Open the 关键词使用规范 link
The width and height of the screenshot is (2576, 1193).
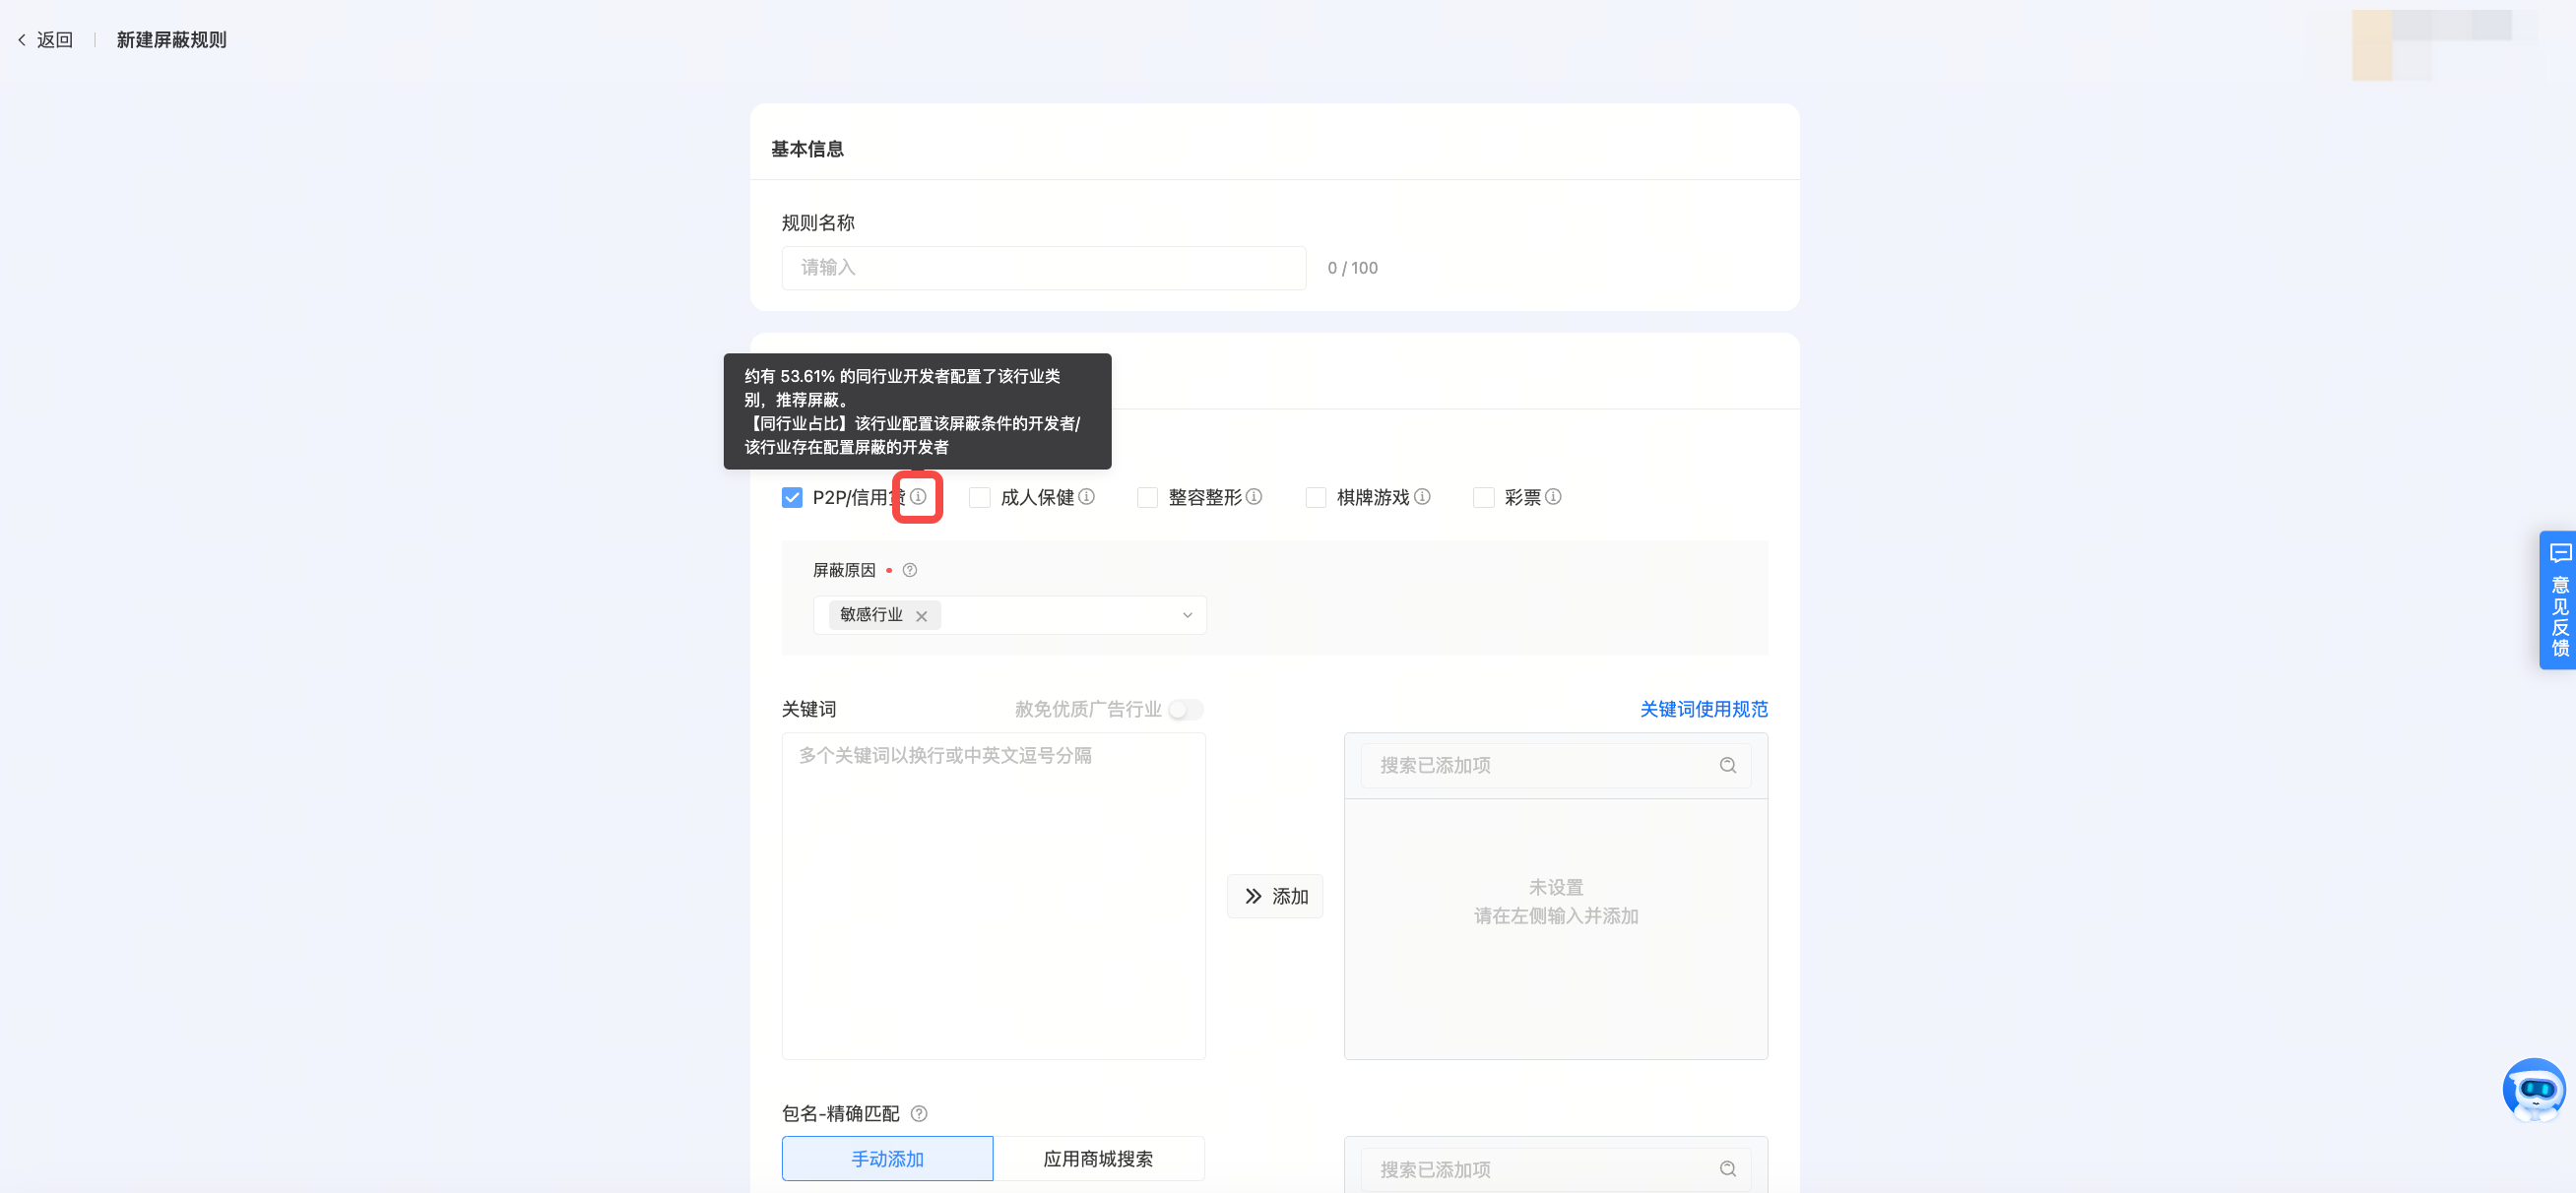coord(1703,709)
